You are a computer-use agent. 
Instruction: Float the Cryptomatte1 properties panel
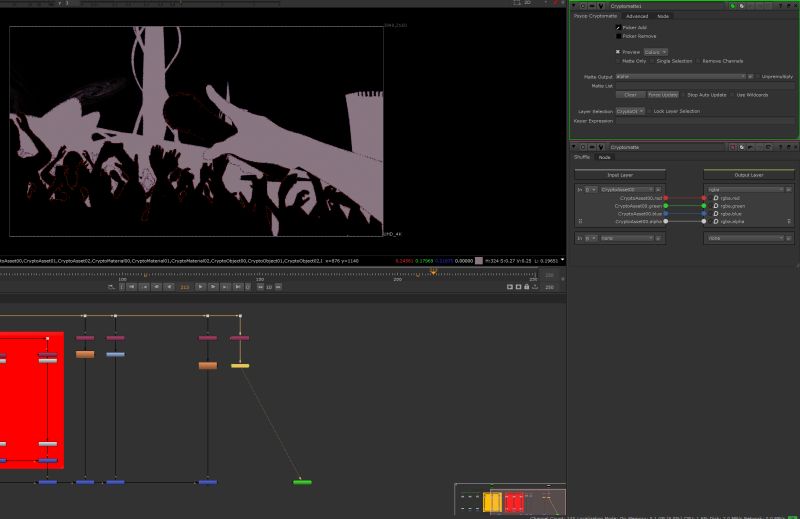click(x=788, y=6)
